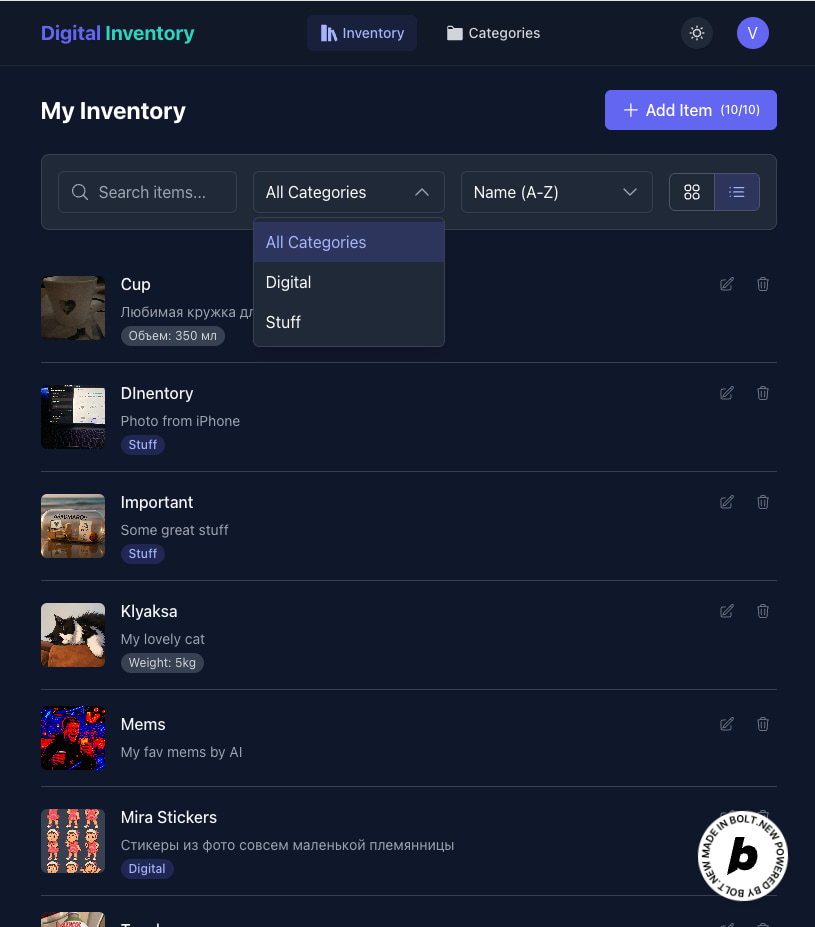
Task: Switch to grid view layout
Action: coord(691,192)
